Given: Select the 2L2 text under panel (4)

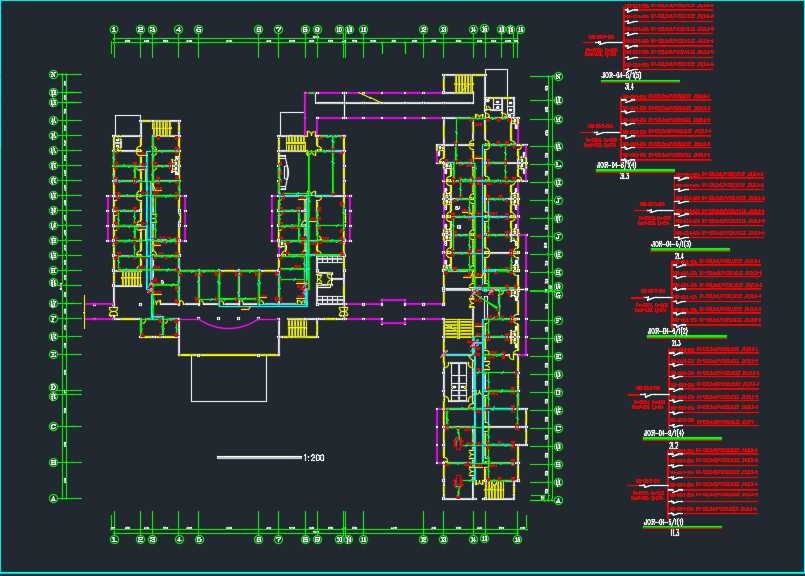Looking at the screenshot, I should pyautogui.click(x=674, y=446).
